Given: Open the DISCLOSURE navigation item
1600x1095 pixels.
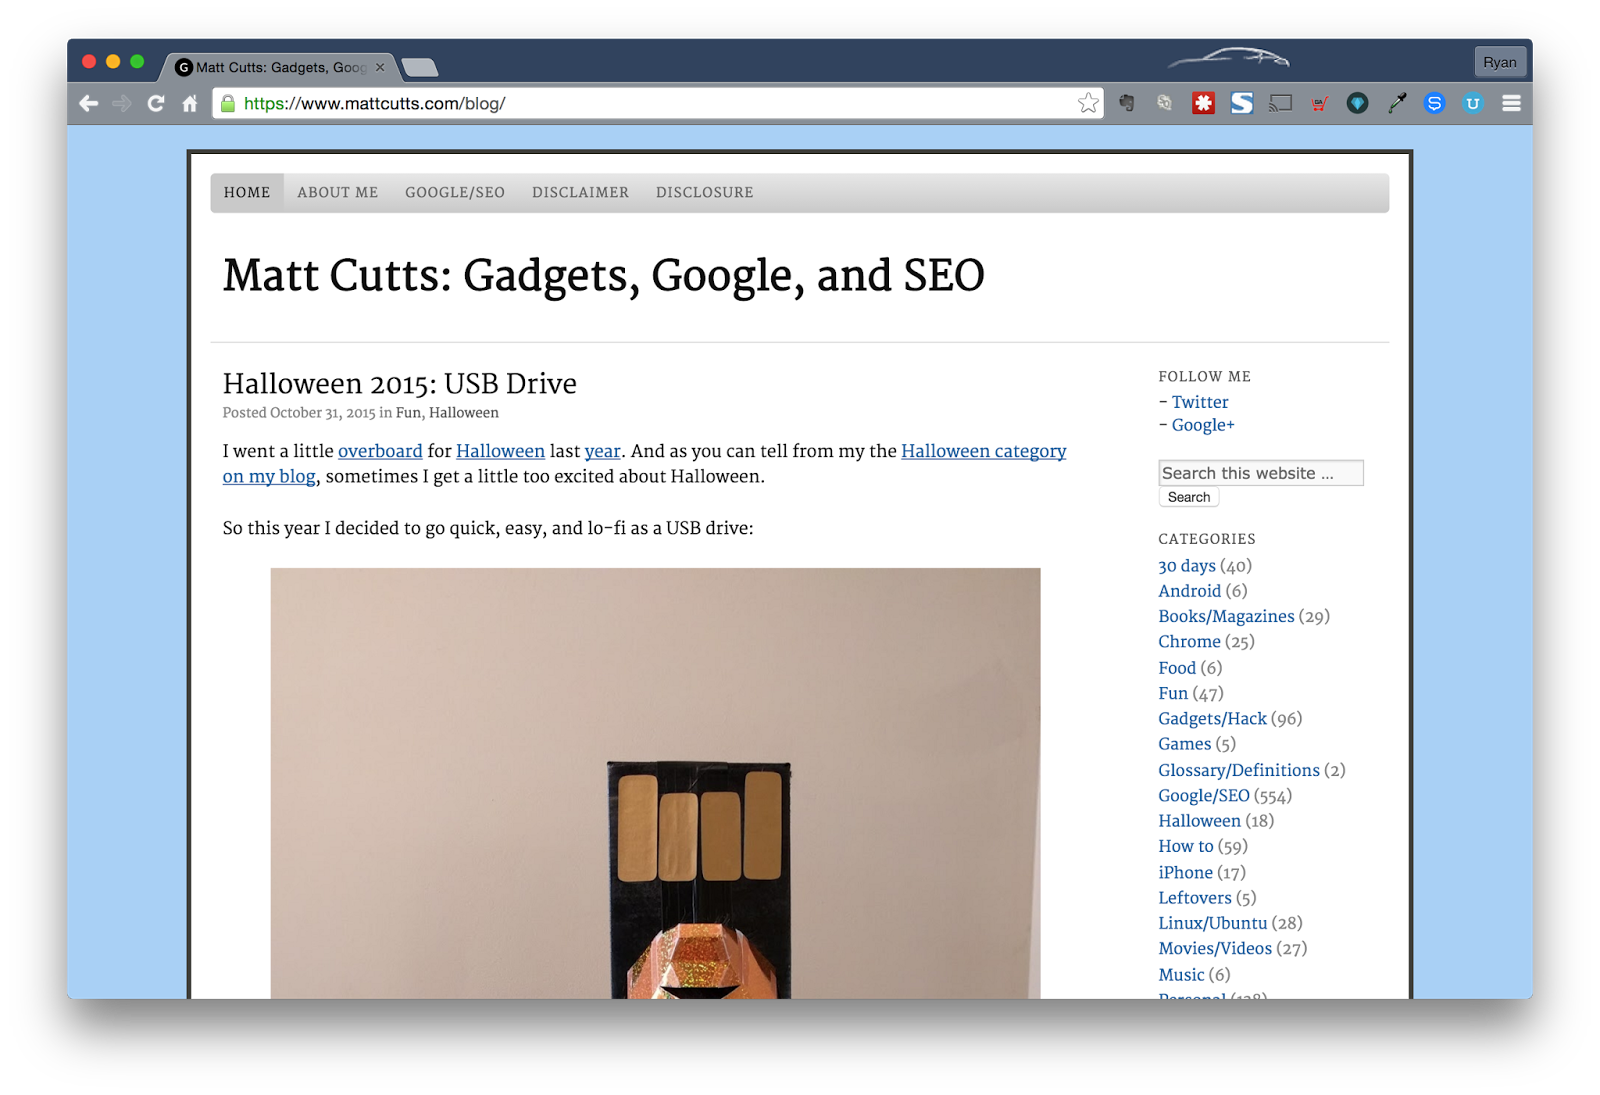Looking at the screenshot, I should click(x=705, y=192).
